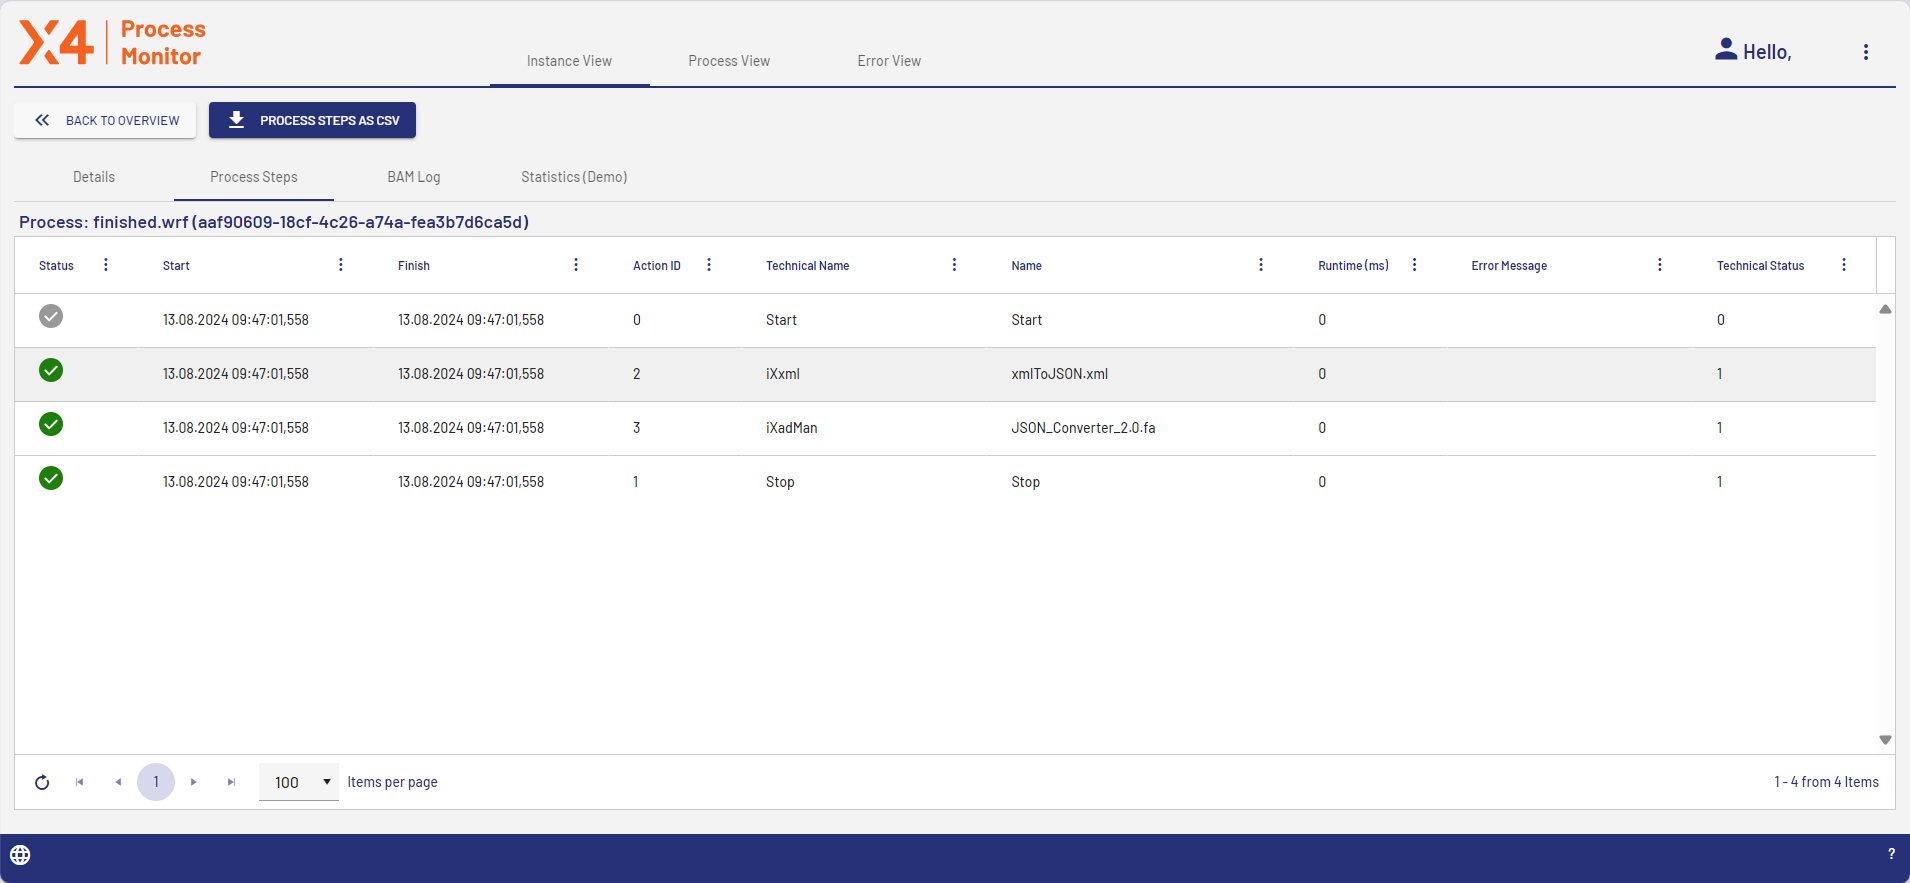Open the Error View tab
The width and height of the screenshot is (1910, 883).
click(x=888, y=61)
